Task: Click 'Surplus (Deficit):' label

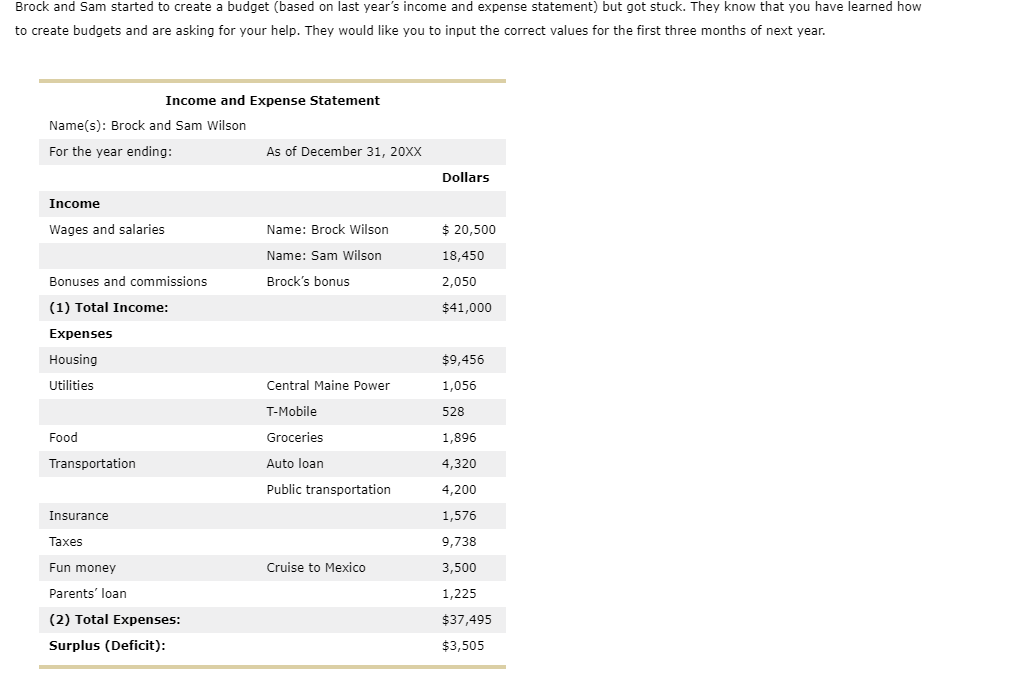Action: [x=107, y=646]
